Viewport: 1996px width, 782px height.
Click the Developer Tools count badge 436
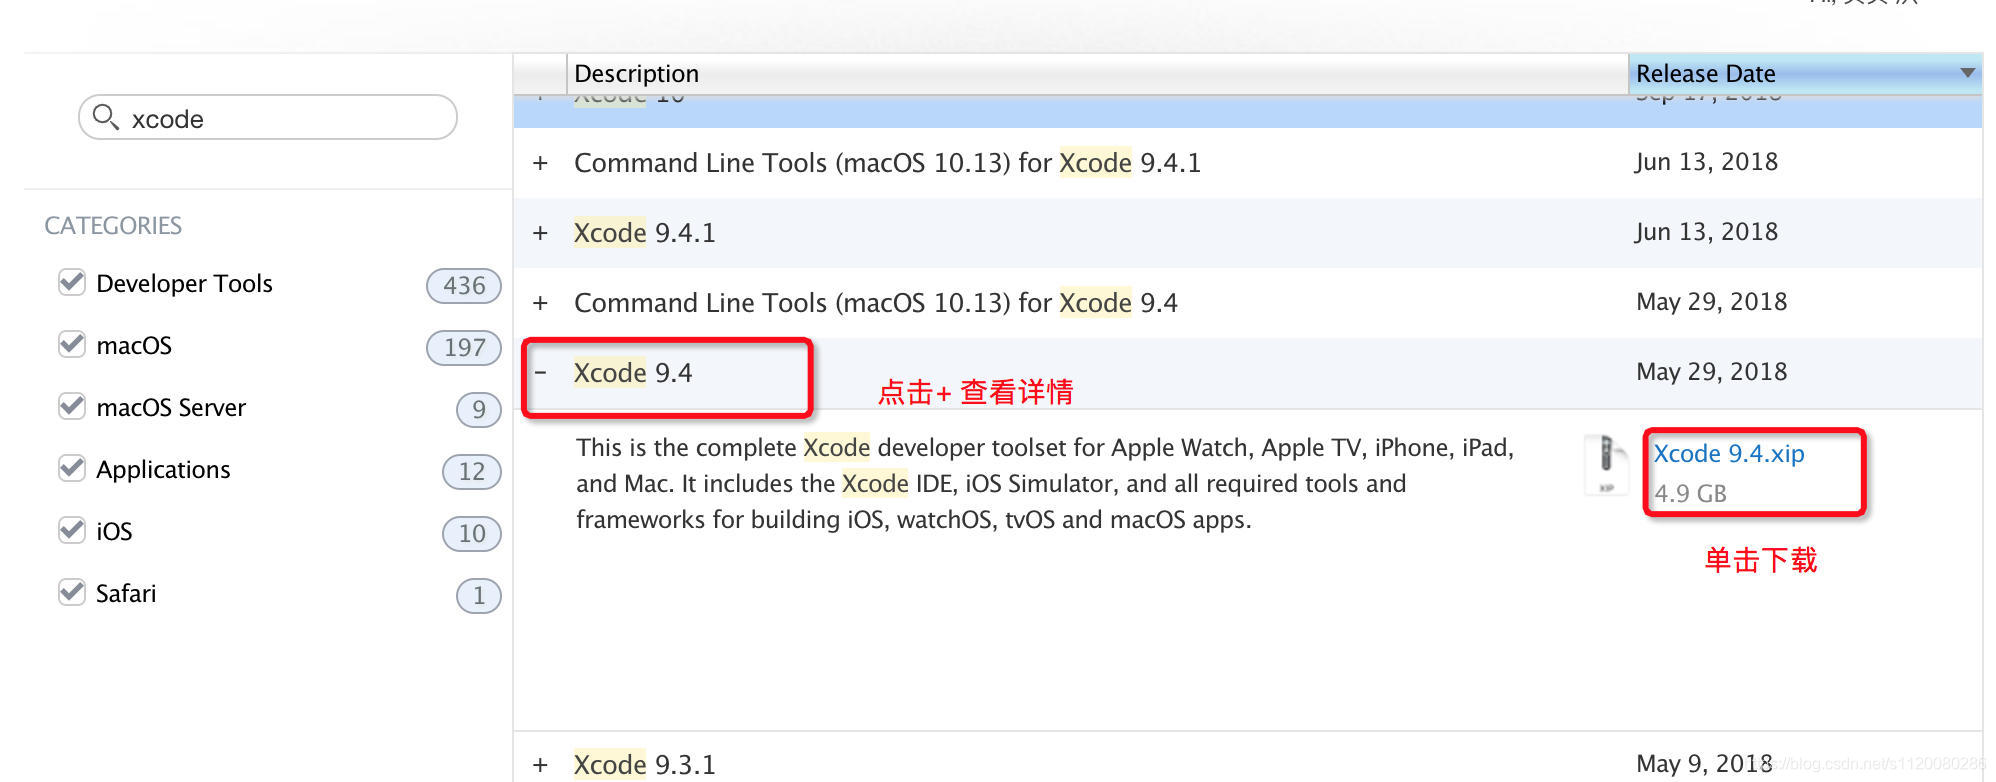464,286
